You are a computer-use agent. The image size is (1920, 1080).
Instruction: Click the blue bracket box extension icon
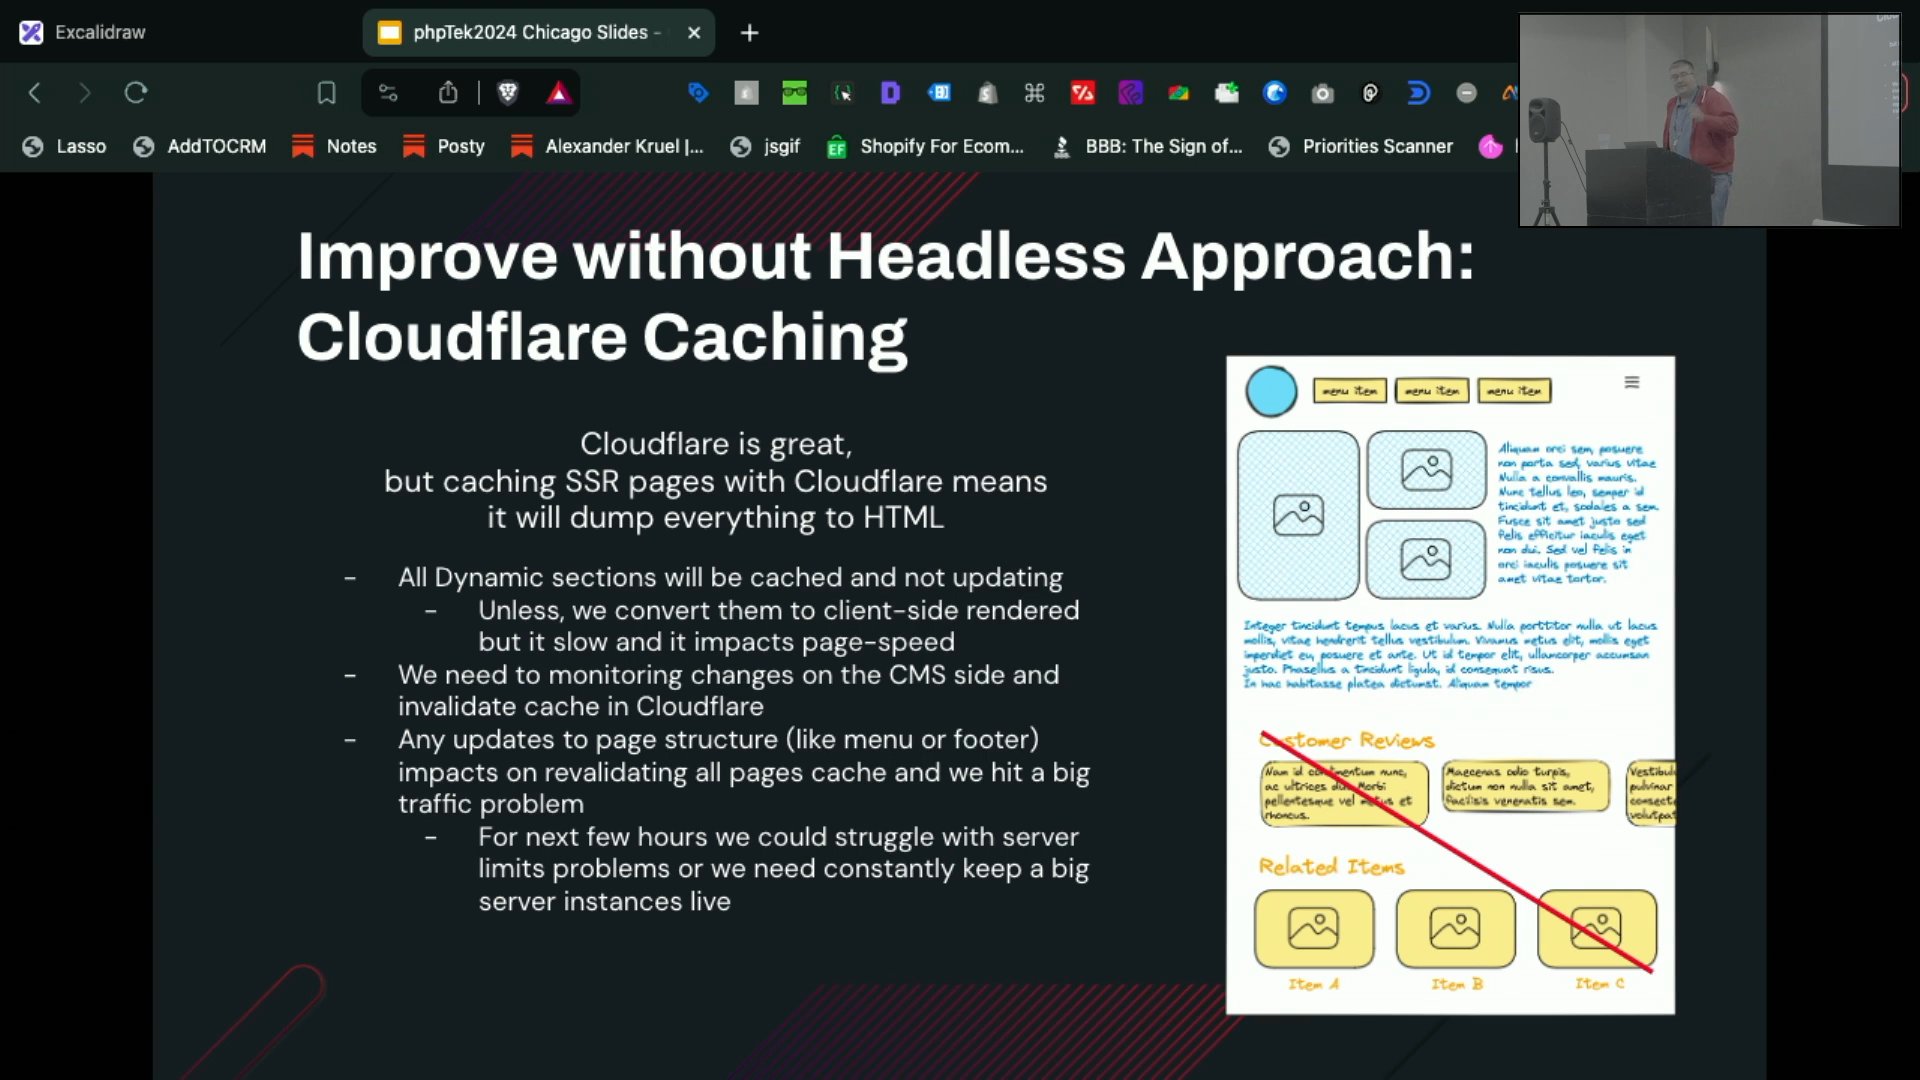coord(939,93)
